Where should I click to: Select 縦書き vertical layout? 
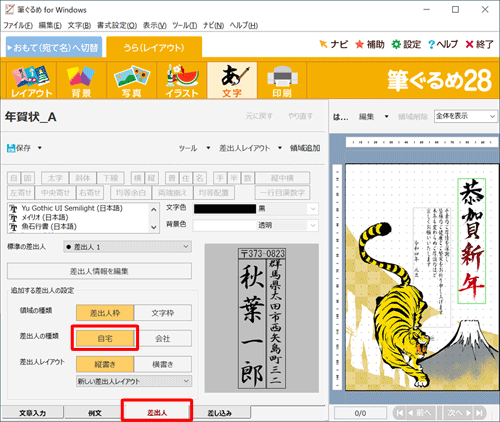click(x=105, y=364)
